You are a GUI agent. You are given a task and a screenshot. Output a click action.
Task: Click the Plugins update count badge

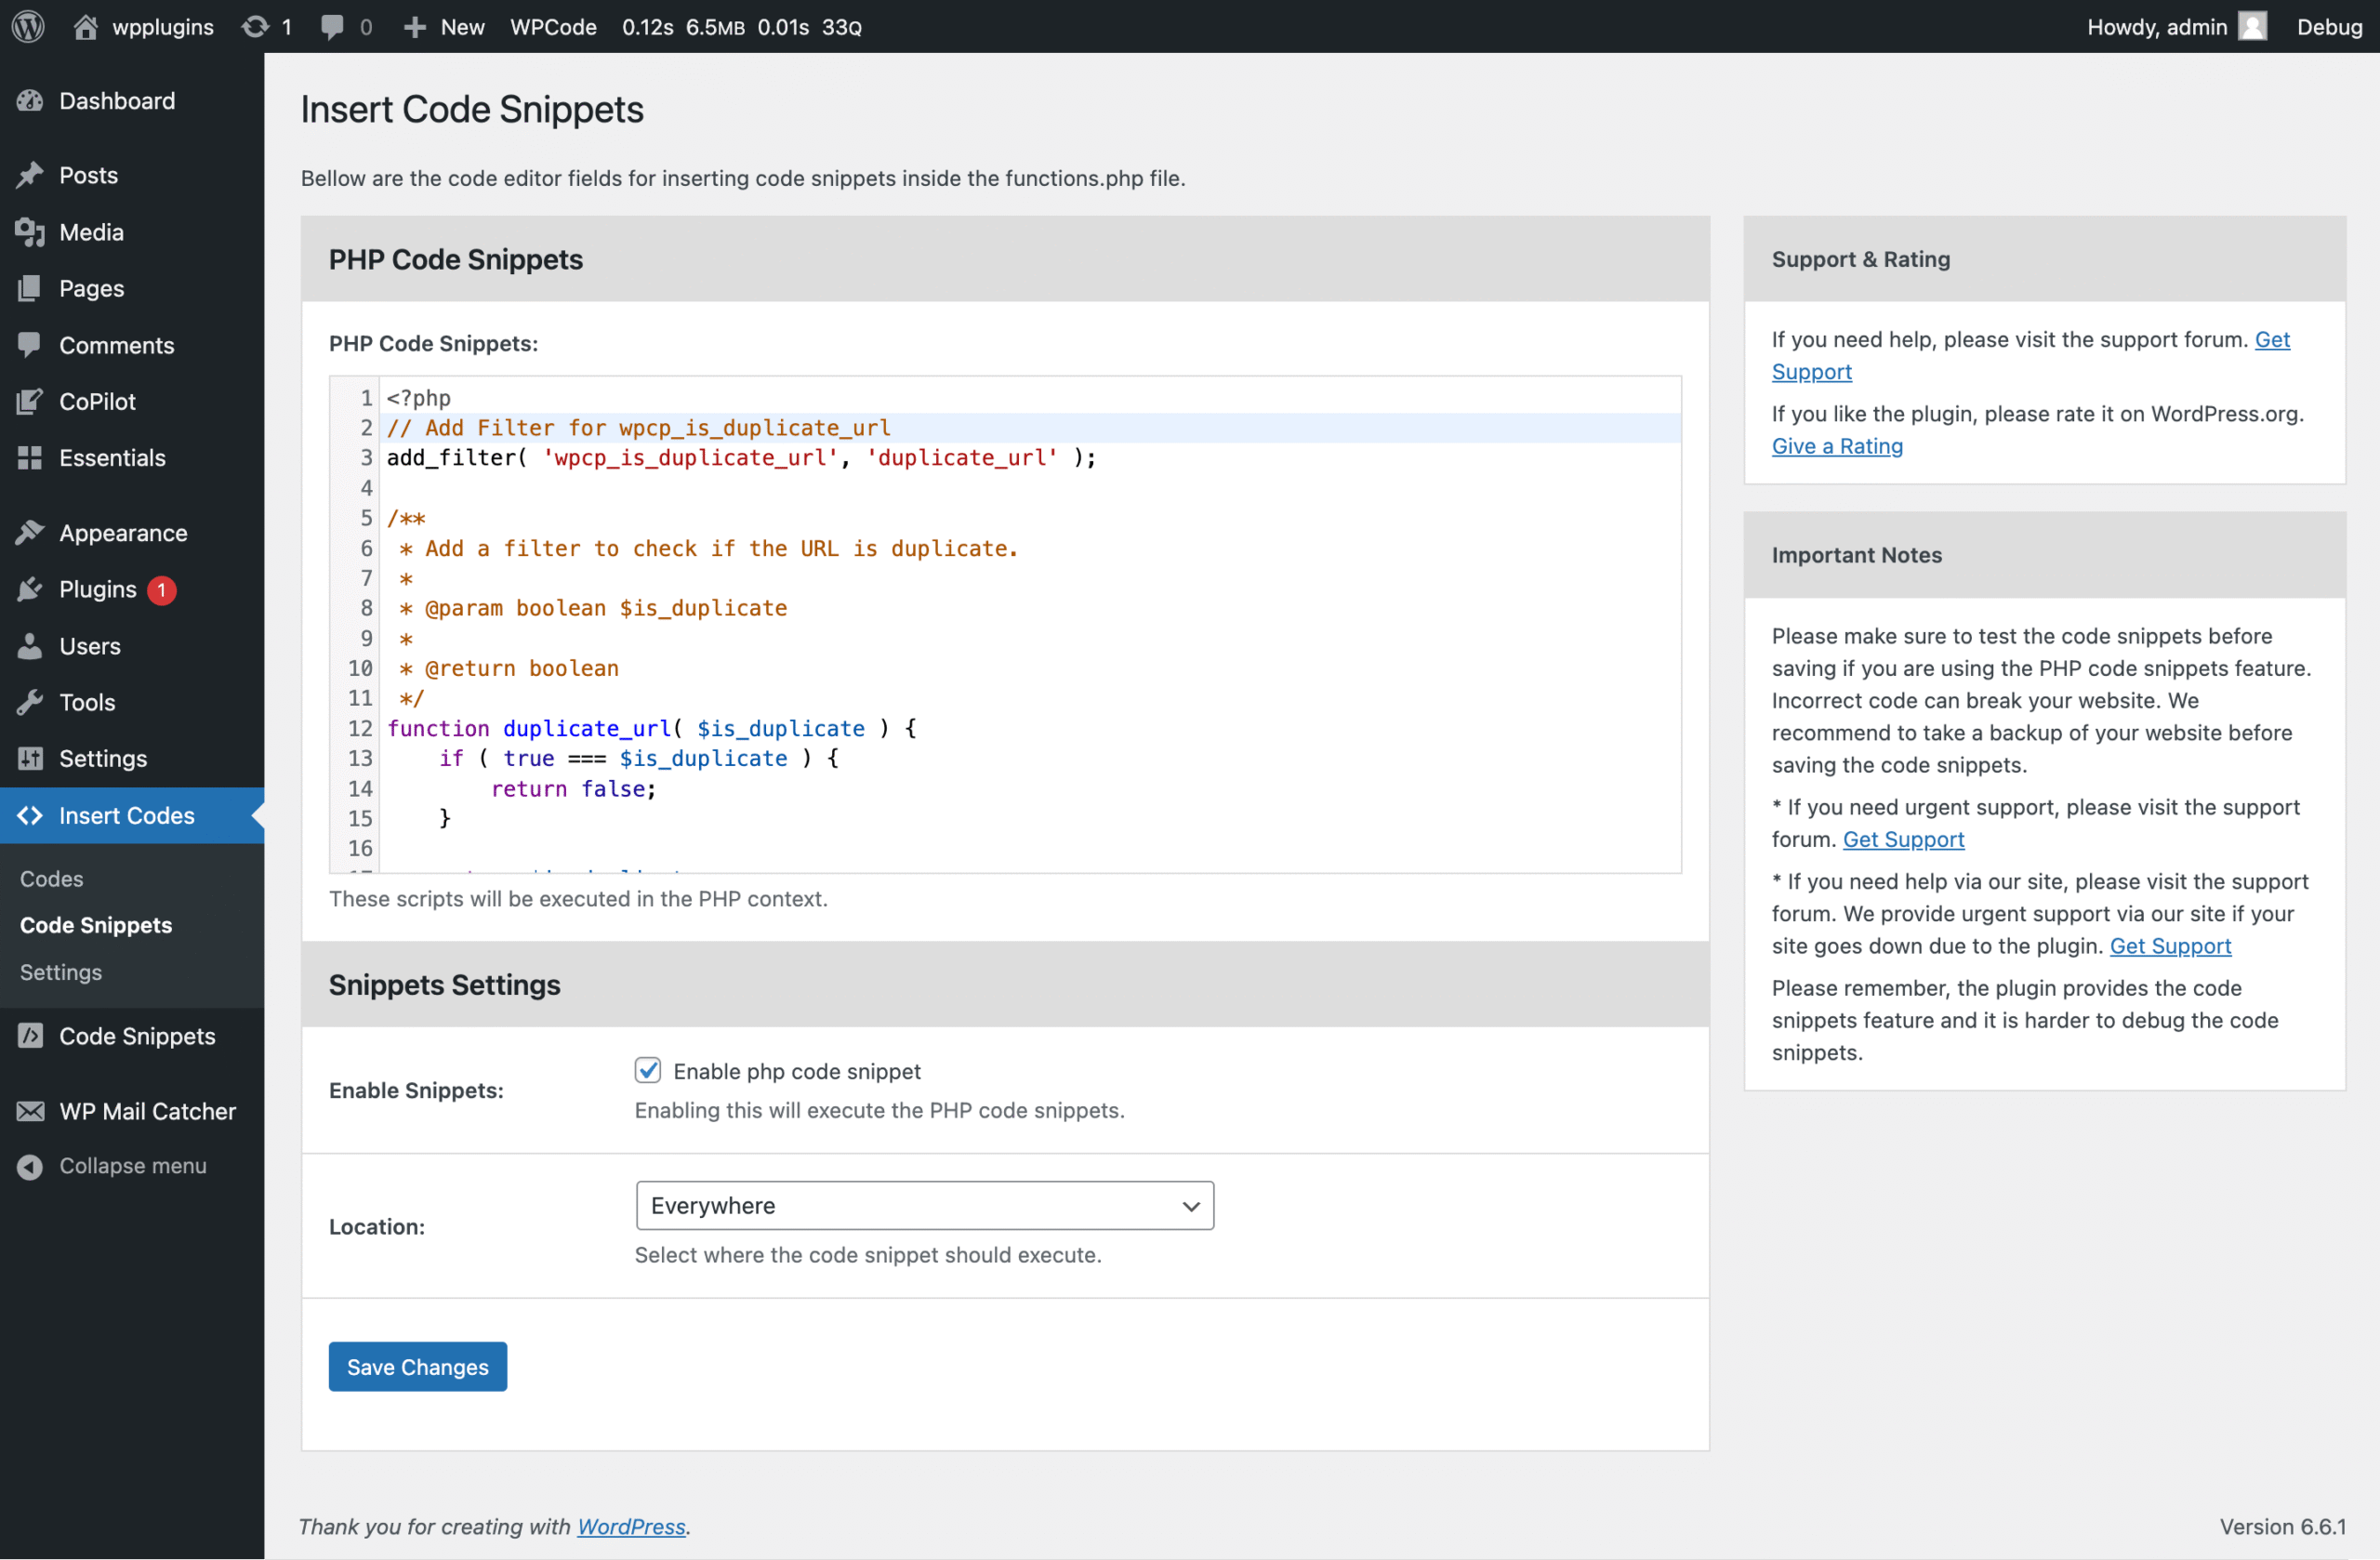click(161, 590)
